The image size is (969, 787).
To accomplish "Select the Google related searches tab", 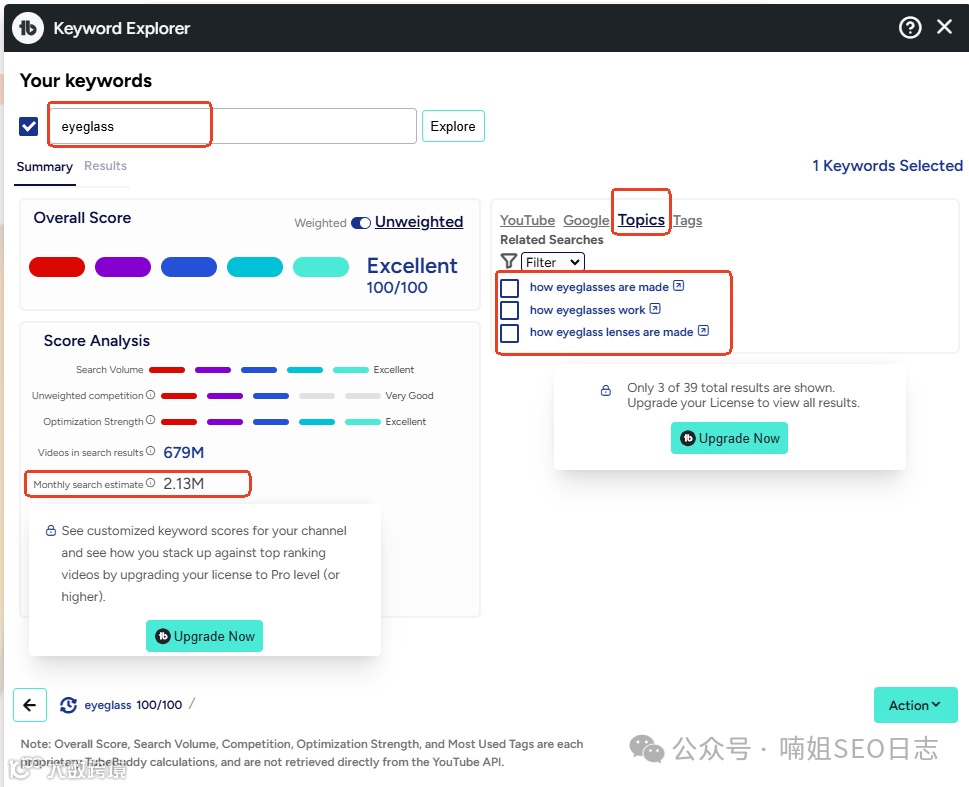I will point(586,220).
